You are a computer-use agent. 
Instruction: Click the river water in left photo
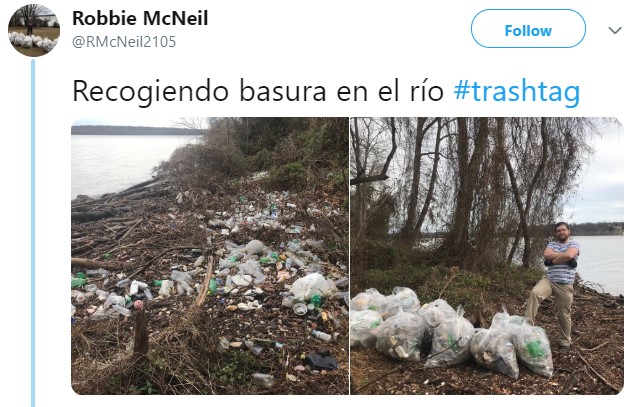point(121,164)
